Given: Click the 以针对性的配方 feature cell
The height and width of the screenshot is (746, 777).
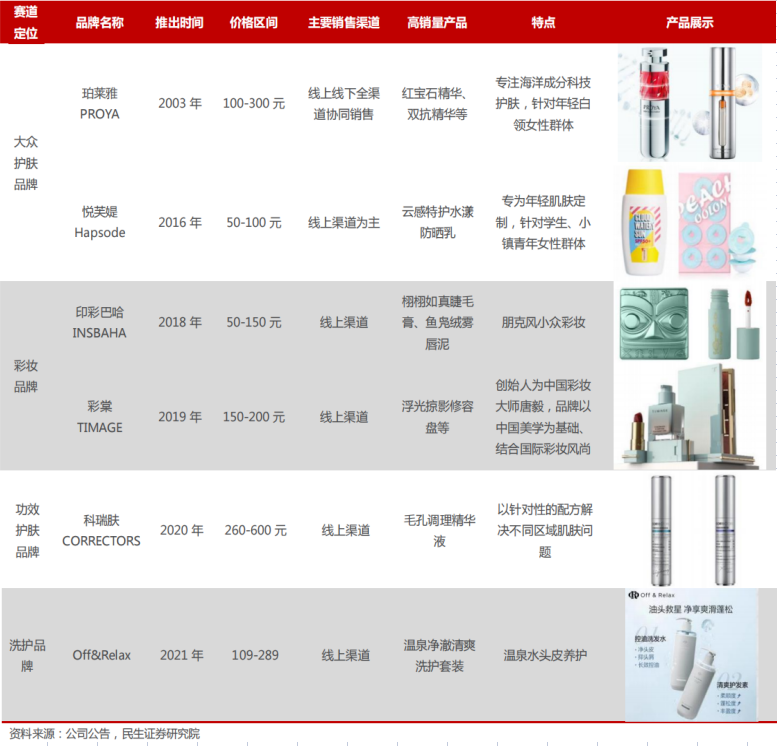Looking at the screenshot, I should (x=545, y=530).
